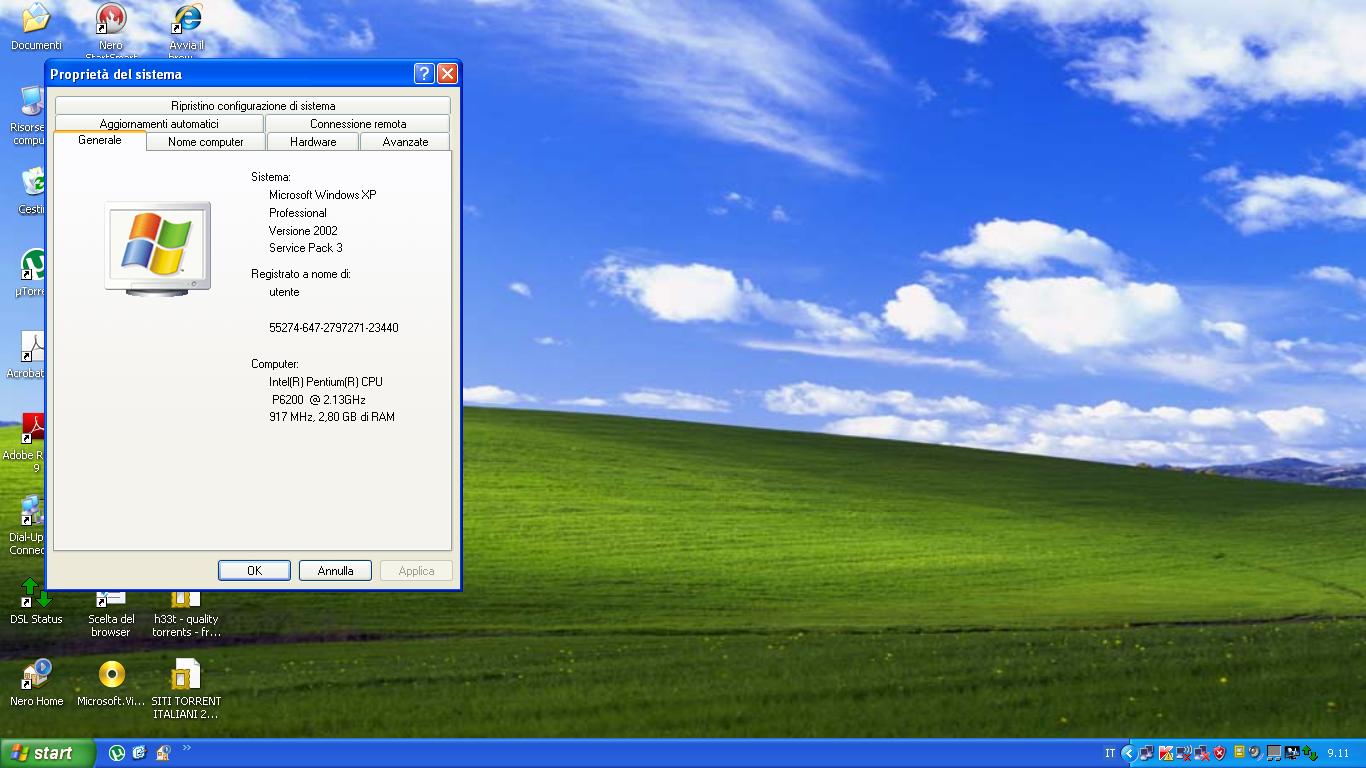Switch to Aggiornamenti automatici tab
The width and height of the screenshot is (1366, 768).
[x=159, y=123]
